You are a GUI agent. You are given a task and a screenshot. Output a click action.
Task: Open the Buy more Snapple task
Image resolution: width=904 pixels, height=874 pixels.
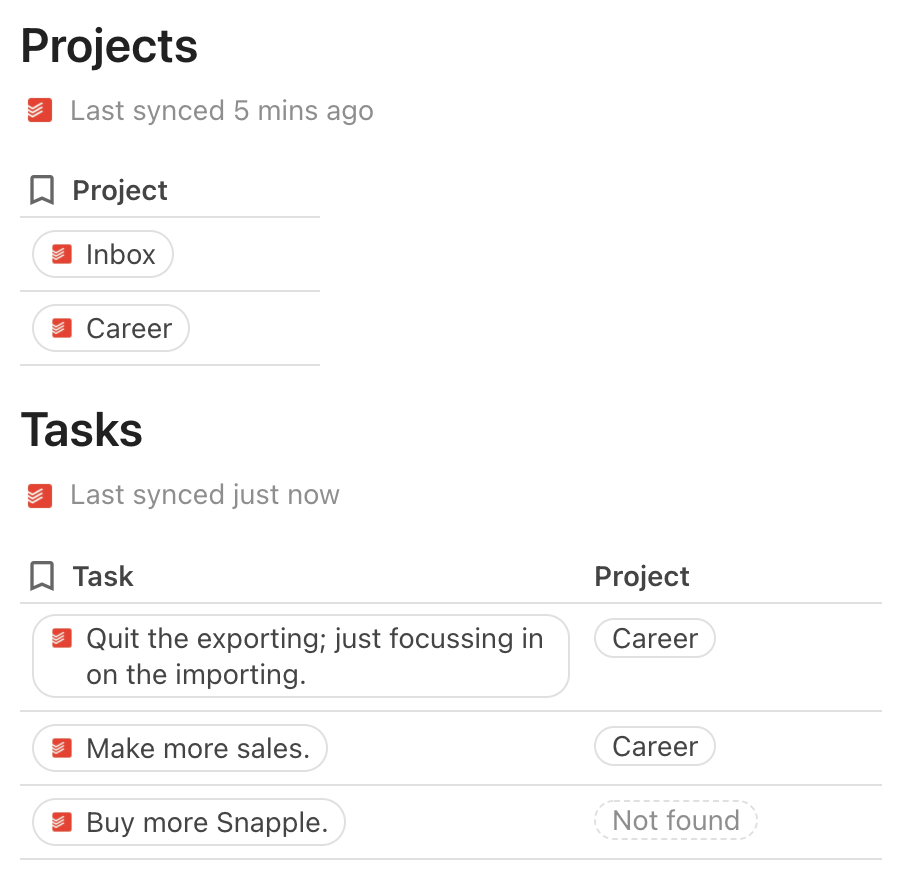[x=188, y=822]
